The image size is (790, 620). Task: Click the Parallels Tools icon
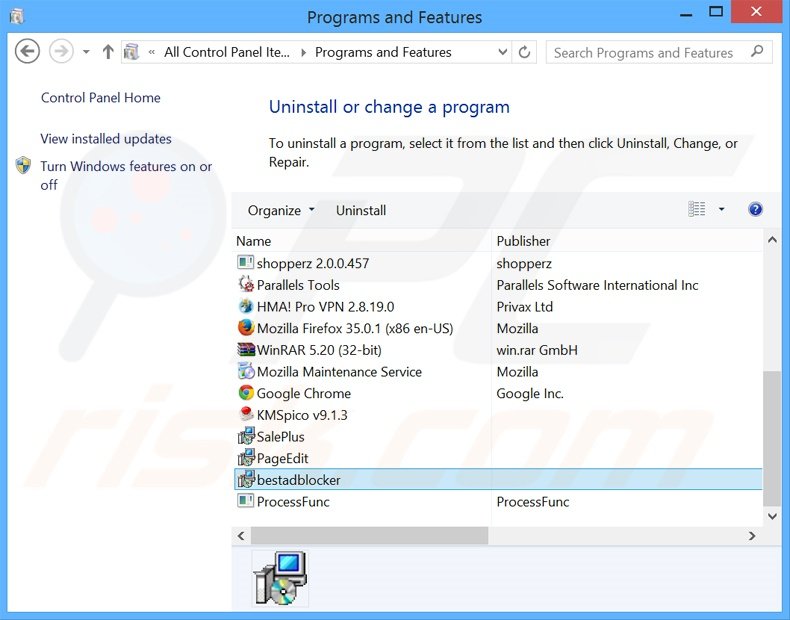coord(246,285)
